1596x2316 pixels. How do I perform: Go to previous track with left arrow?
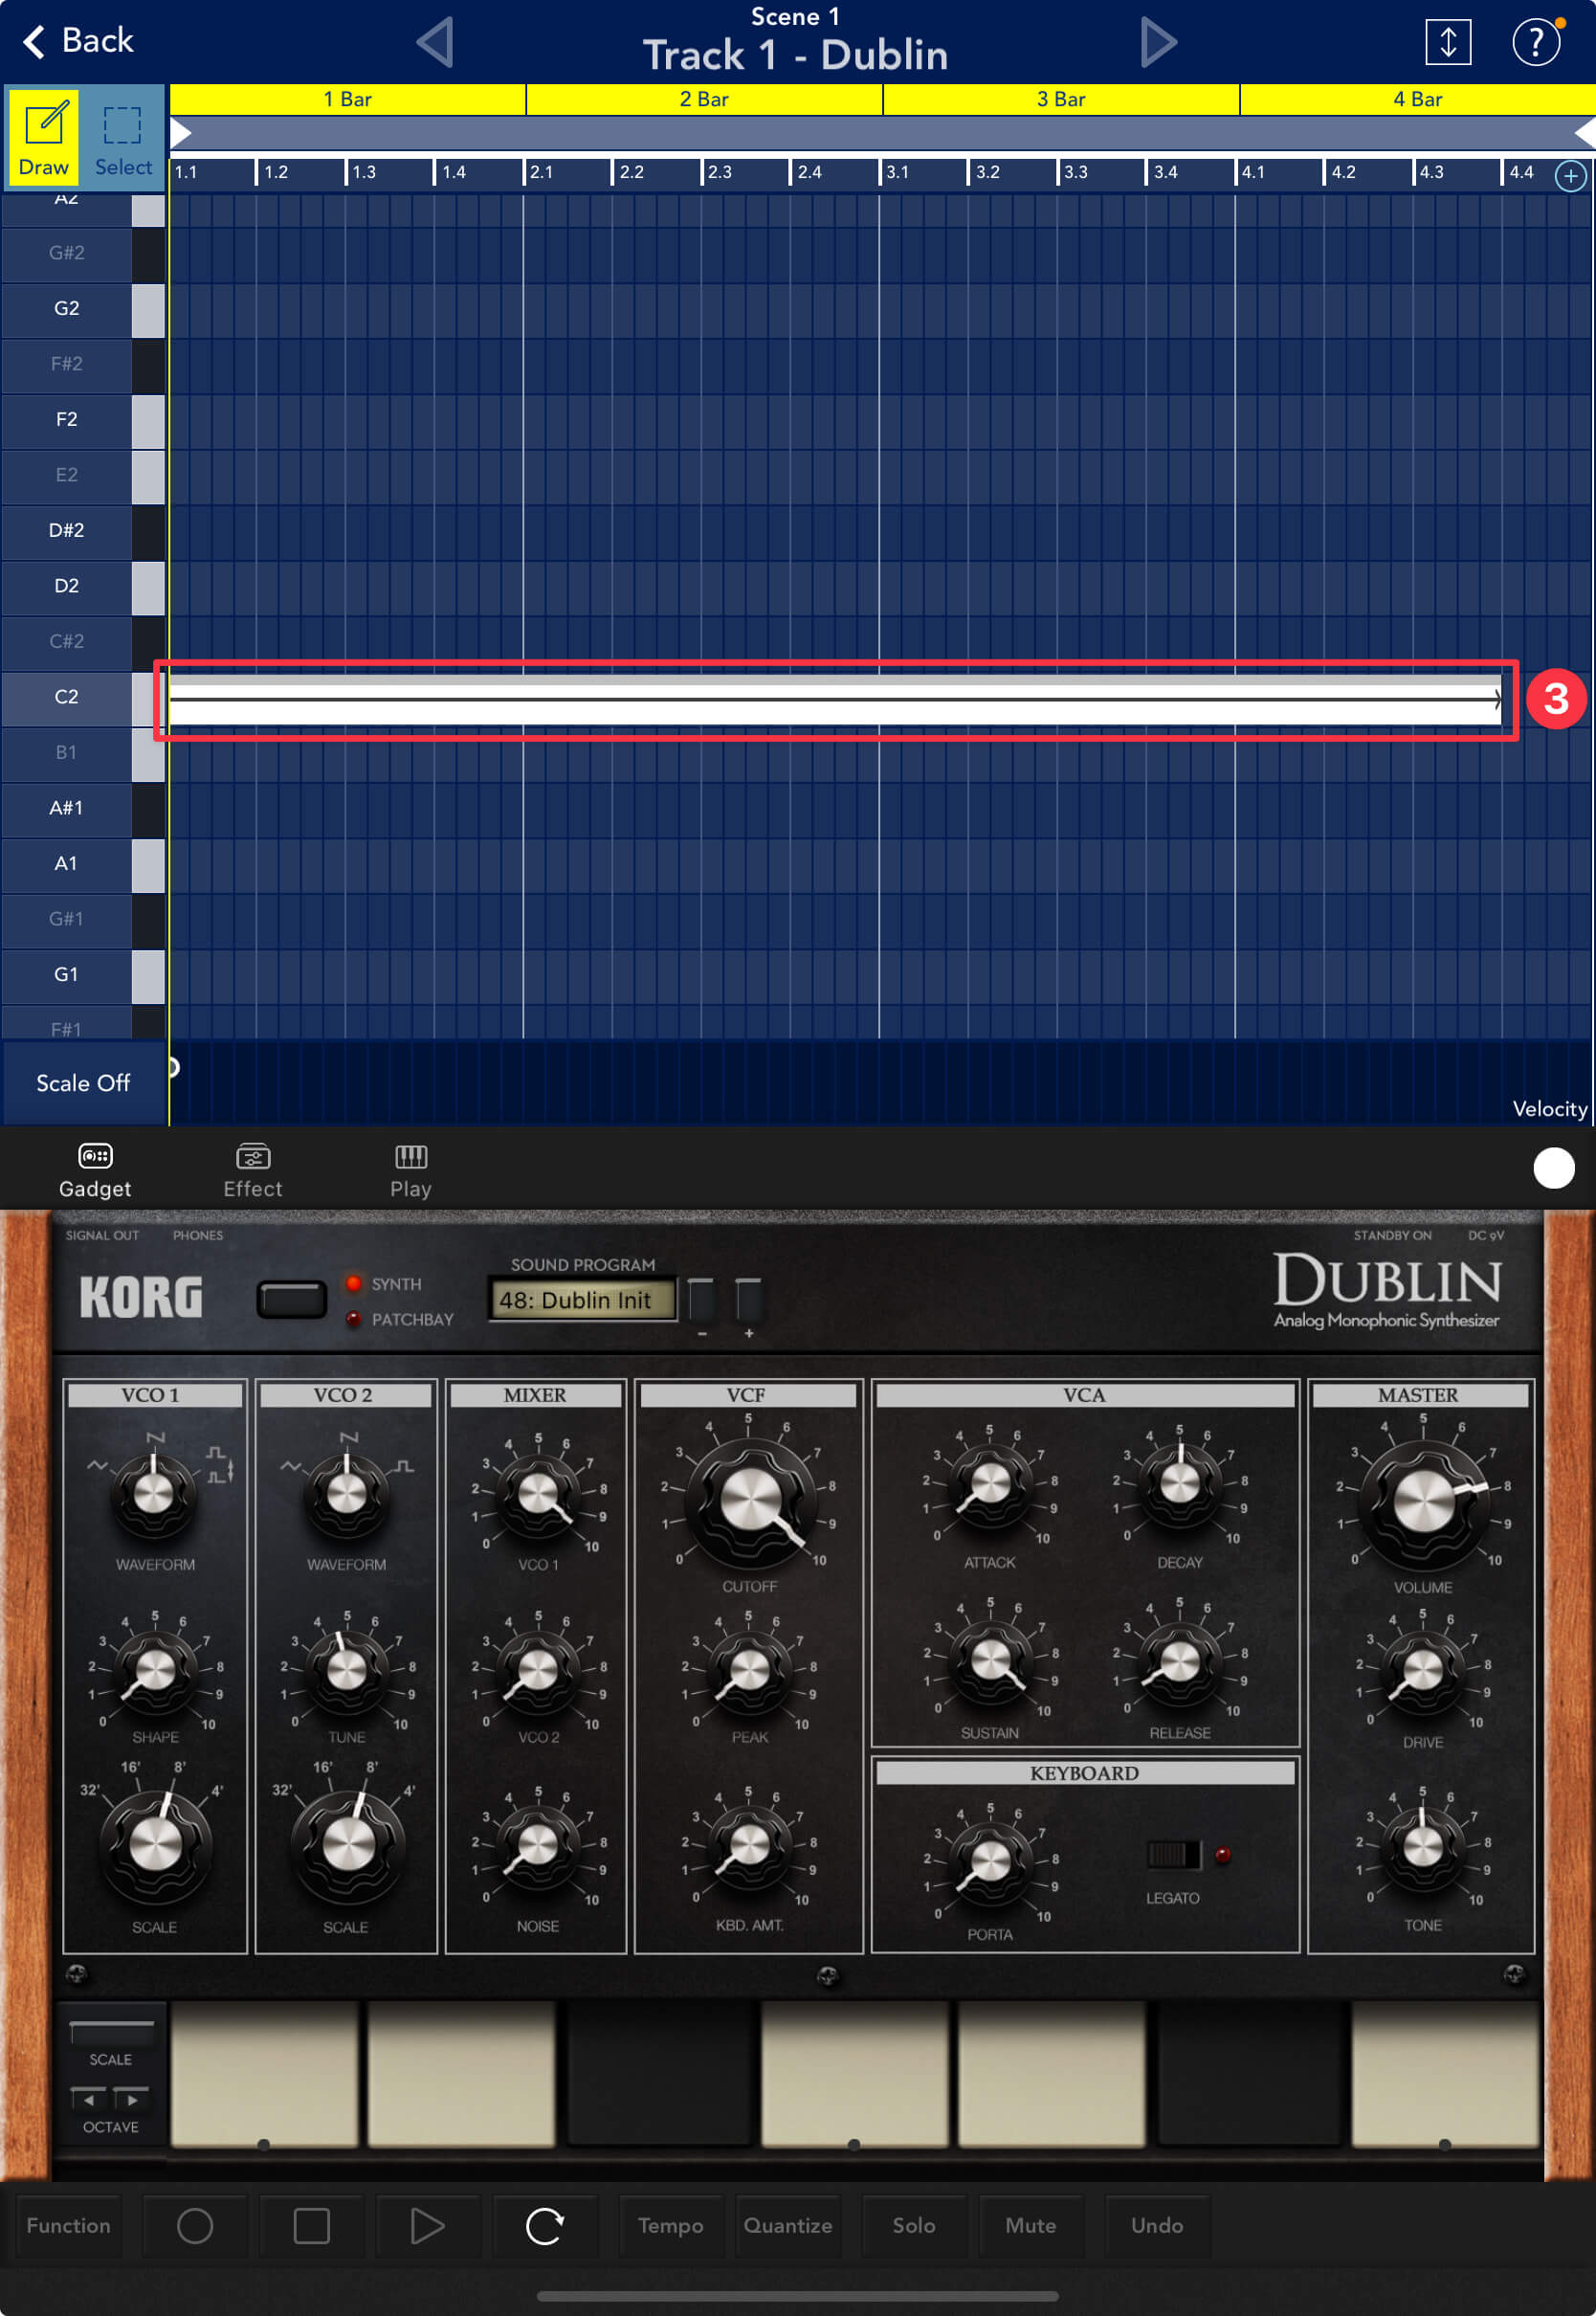(435, 42)
